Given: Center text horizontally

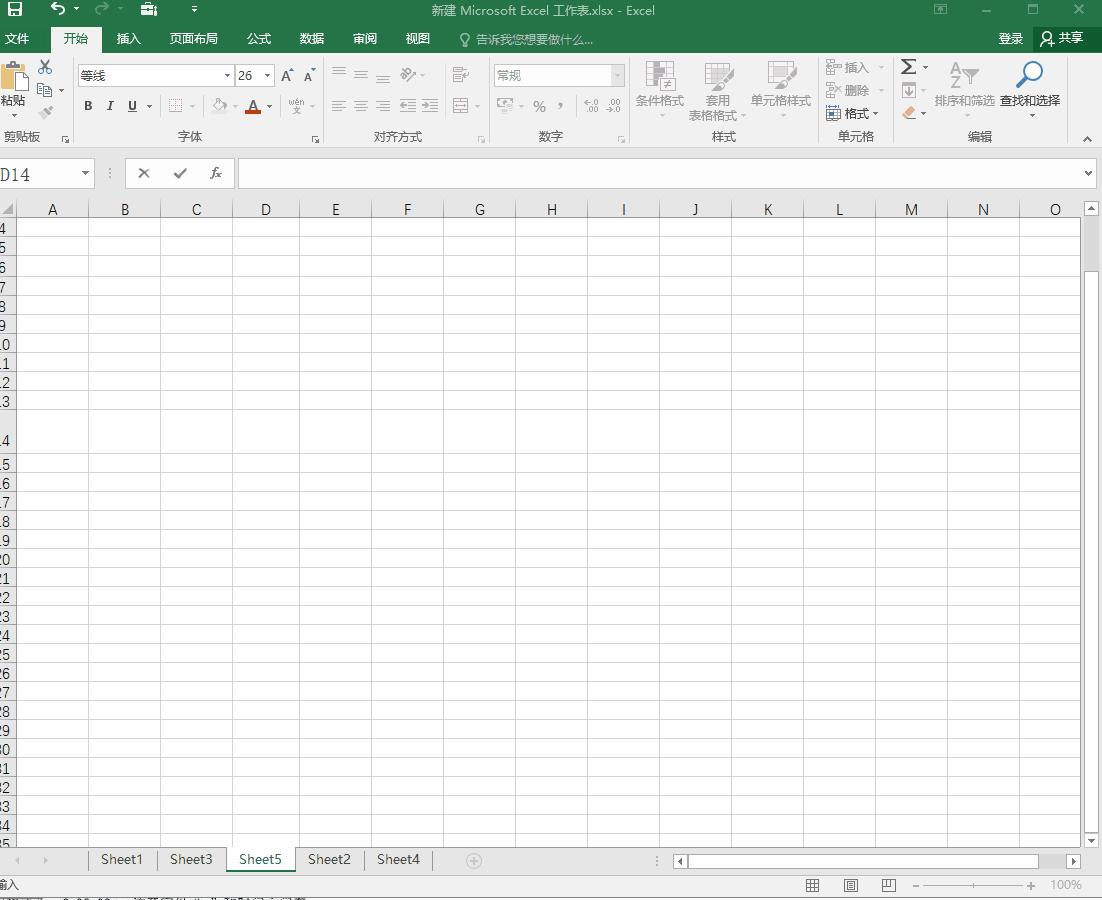Looking at the screenshot, I should [361, 106].
